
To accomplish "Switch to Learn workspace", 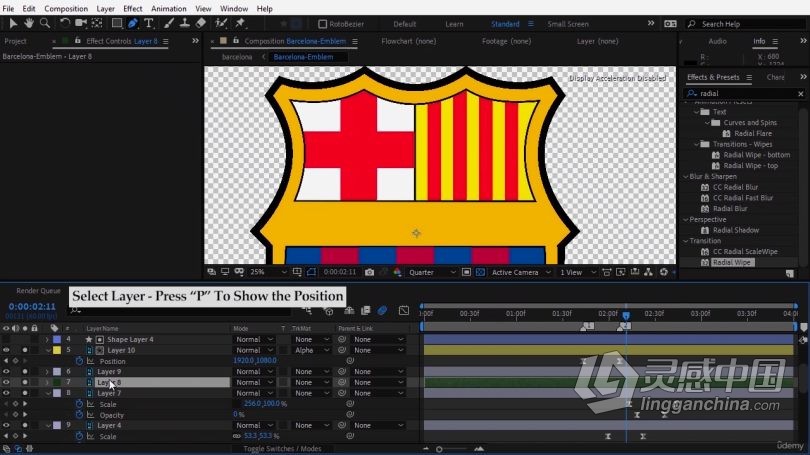I will tap(454, 24).
